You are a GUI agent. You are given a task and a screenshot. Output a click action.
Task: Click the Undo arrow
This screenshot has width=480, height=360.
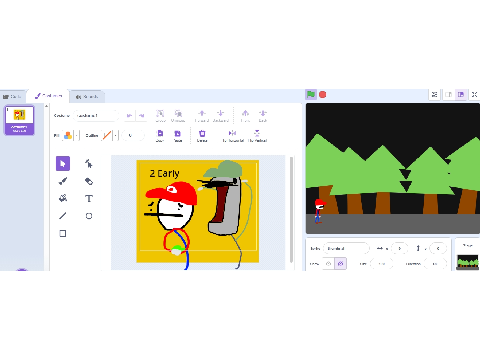(x=129, y=116)
